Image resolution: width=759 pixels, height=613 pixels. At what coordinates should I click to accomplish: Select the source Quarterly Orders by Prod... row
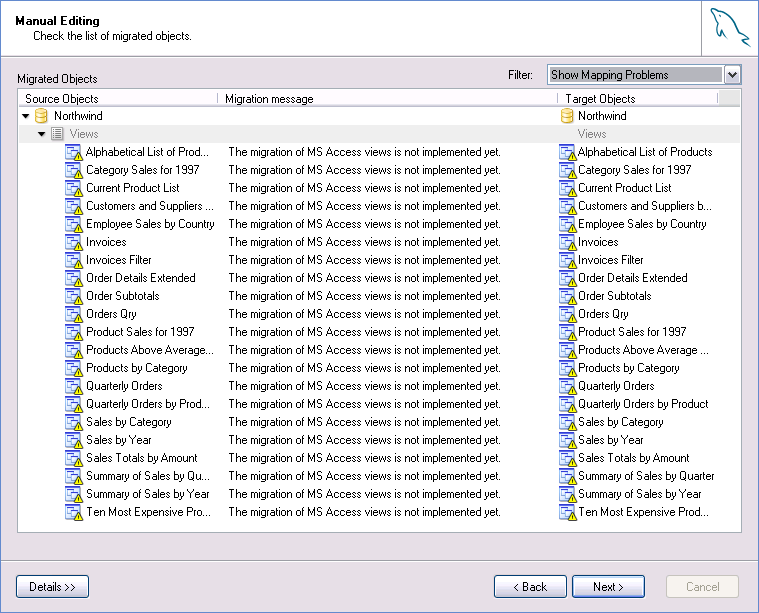[148, 404]
